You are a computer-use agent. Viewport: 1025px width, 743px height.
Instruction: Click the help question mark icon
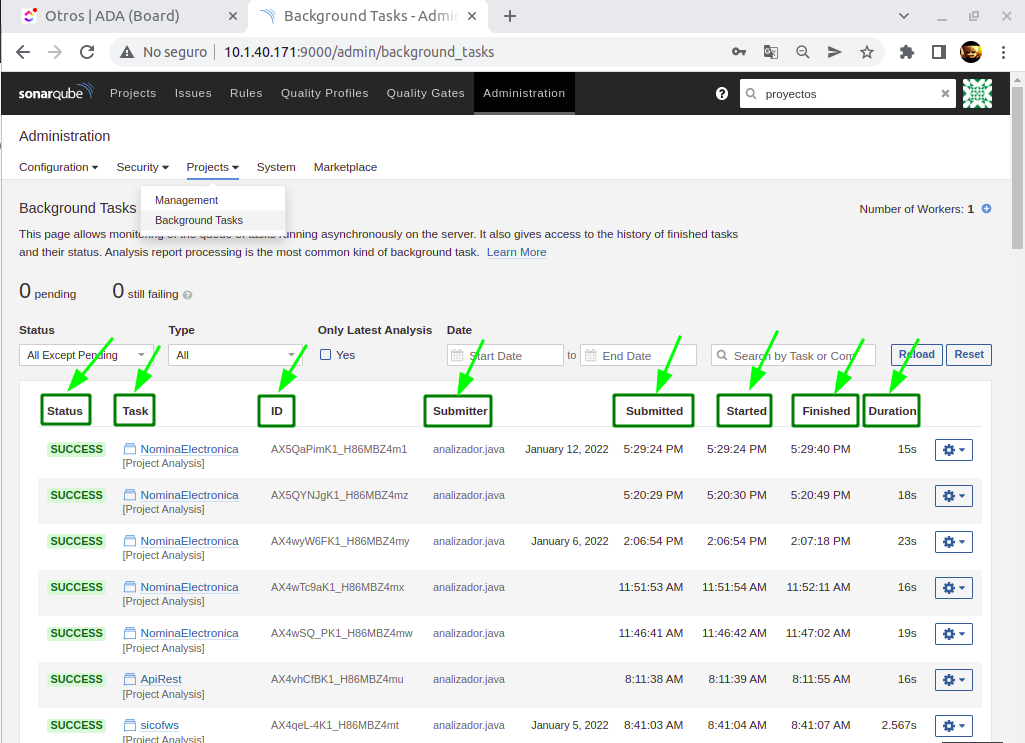click(722, 93)
